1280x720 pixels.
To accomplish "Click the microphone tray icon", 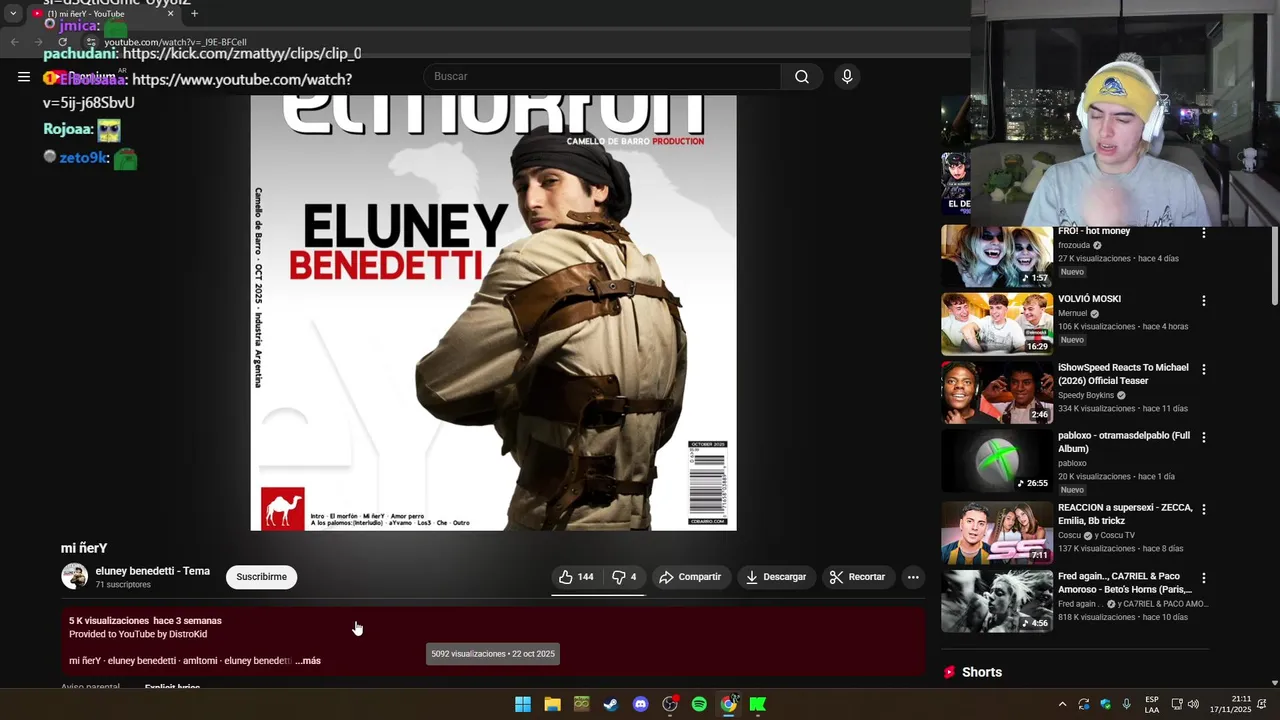I will point(1127,704).
